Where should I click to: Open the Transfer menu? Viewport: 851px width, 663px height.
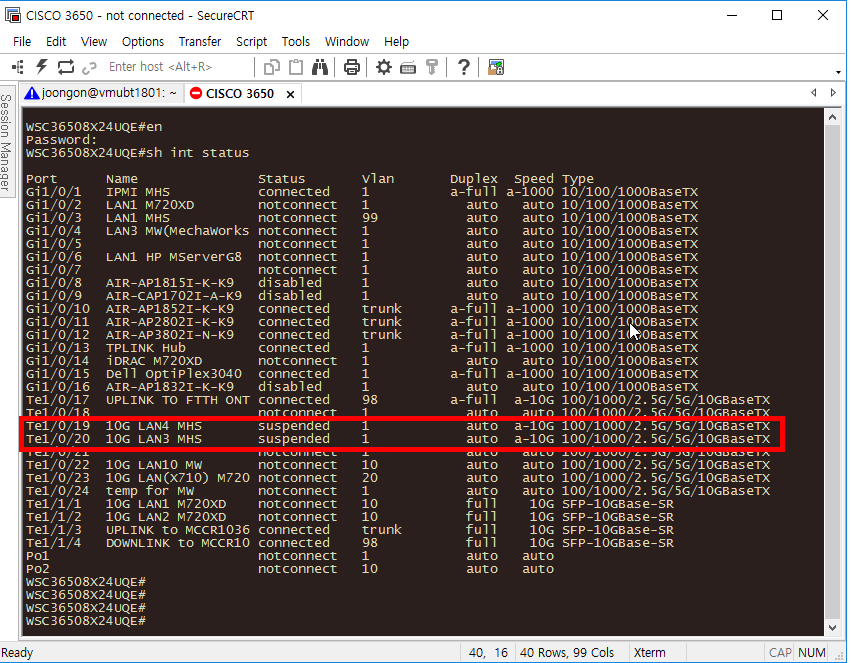tap(200, 42)
